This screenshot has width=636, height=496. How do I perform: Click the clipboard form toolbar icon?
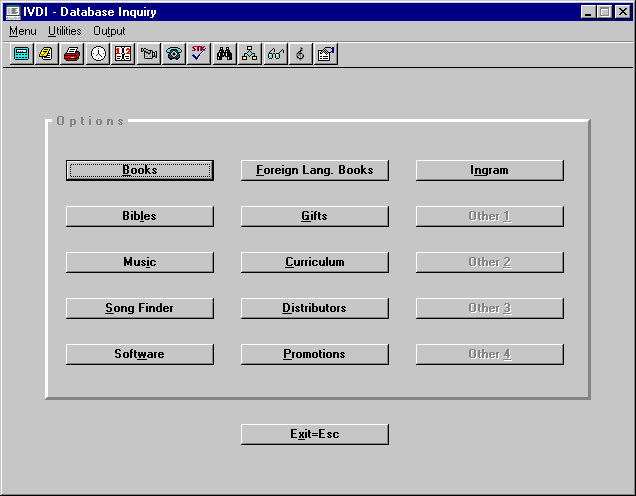point(326,54)
